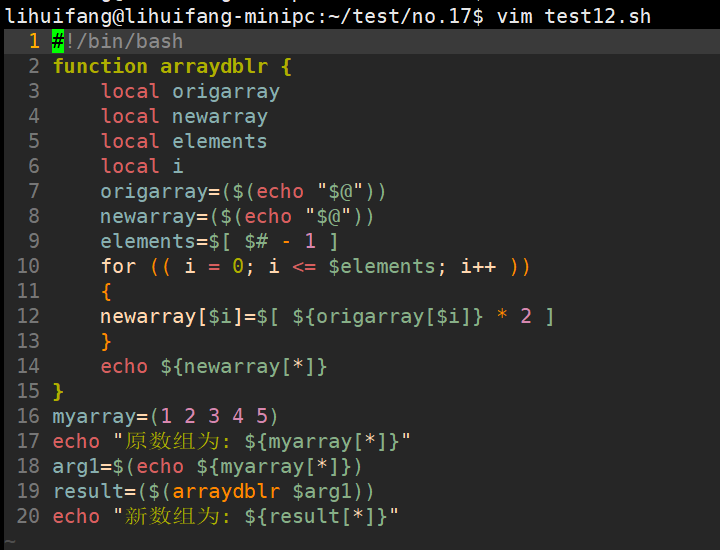Click 'origarray' in the line 3 local declaration

pyautogui.click(x=225, y=91)
